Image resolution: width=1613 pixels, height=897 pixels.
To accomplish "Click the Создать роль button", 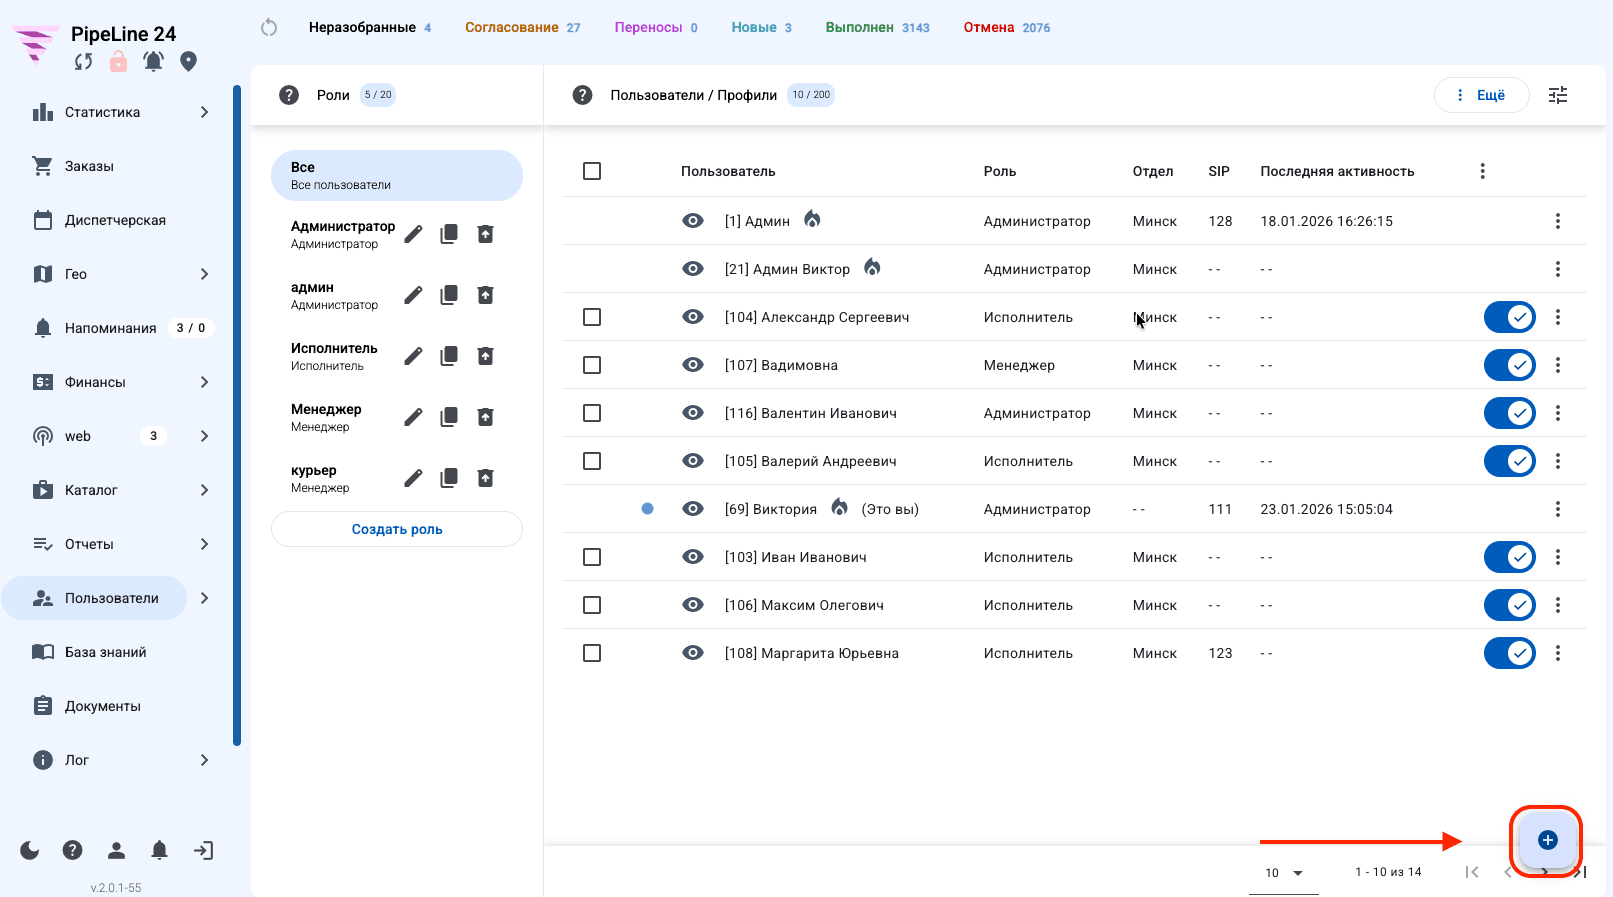I will point(397,529).
